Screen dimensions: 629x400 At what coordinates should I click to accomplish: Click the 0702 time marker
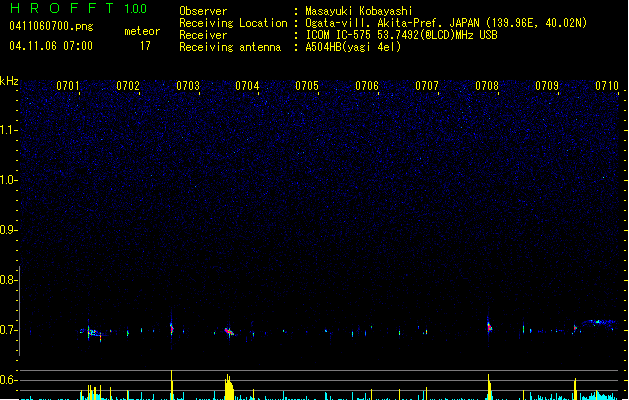128,86
